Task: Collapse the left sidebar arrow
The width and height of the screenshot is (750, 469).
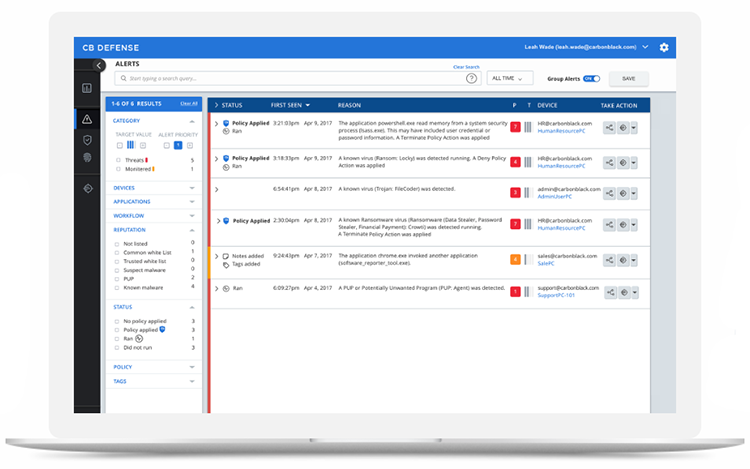Action: [x=99, y=65]
